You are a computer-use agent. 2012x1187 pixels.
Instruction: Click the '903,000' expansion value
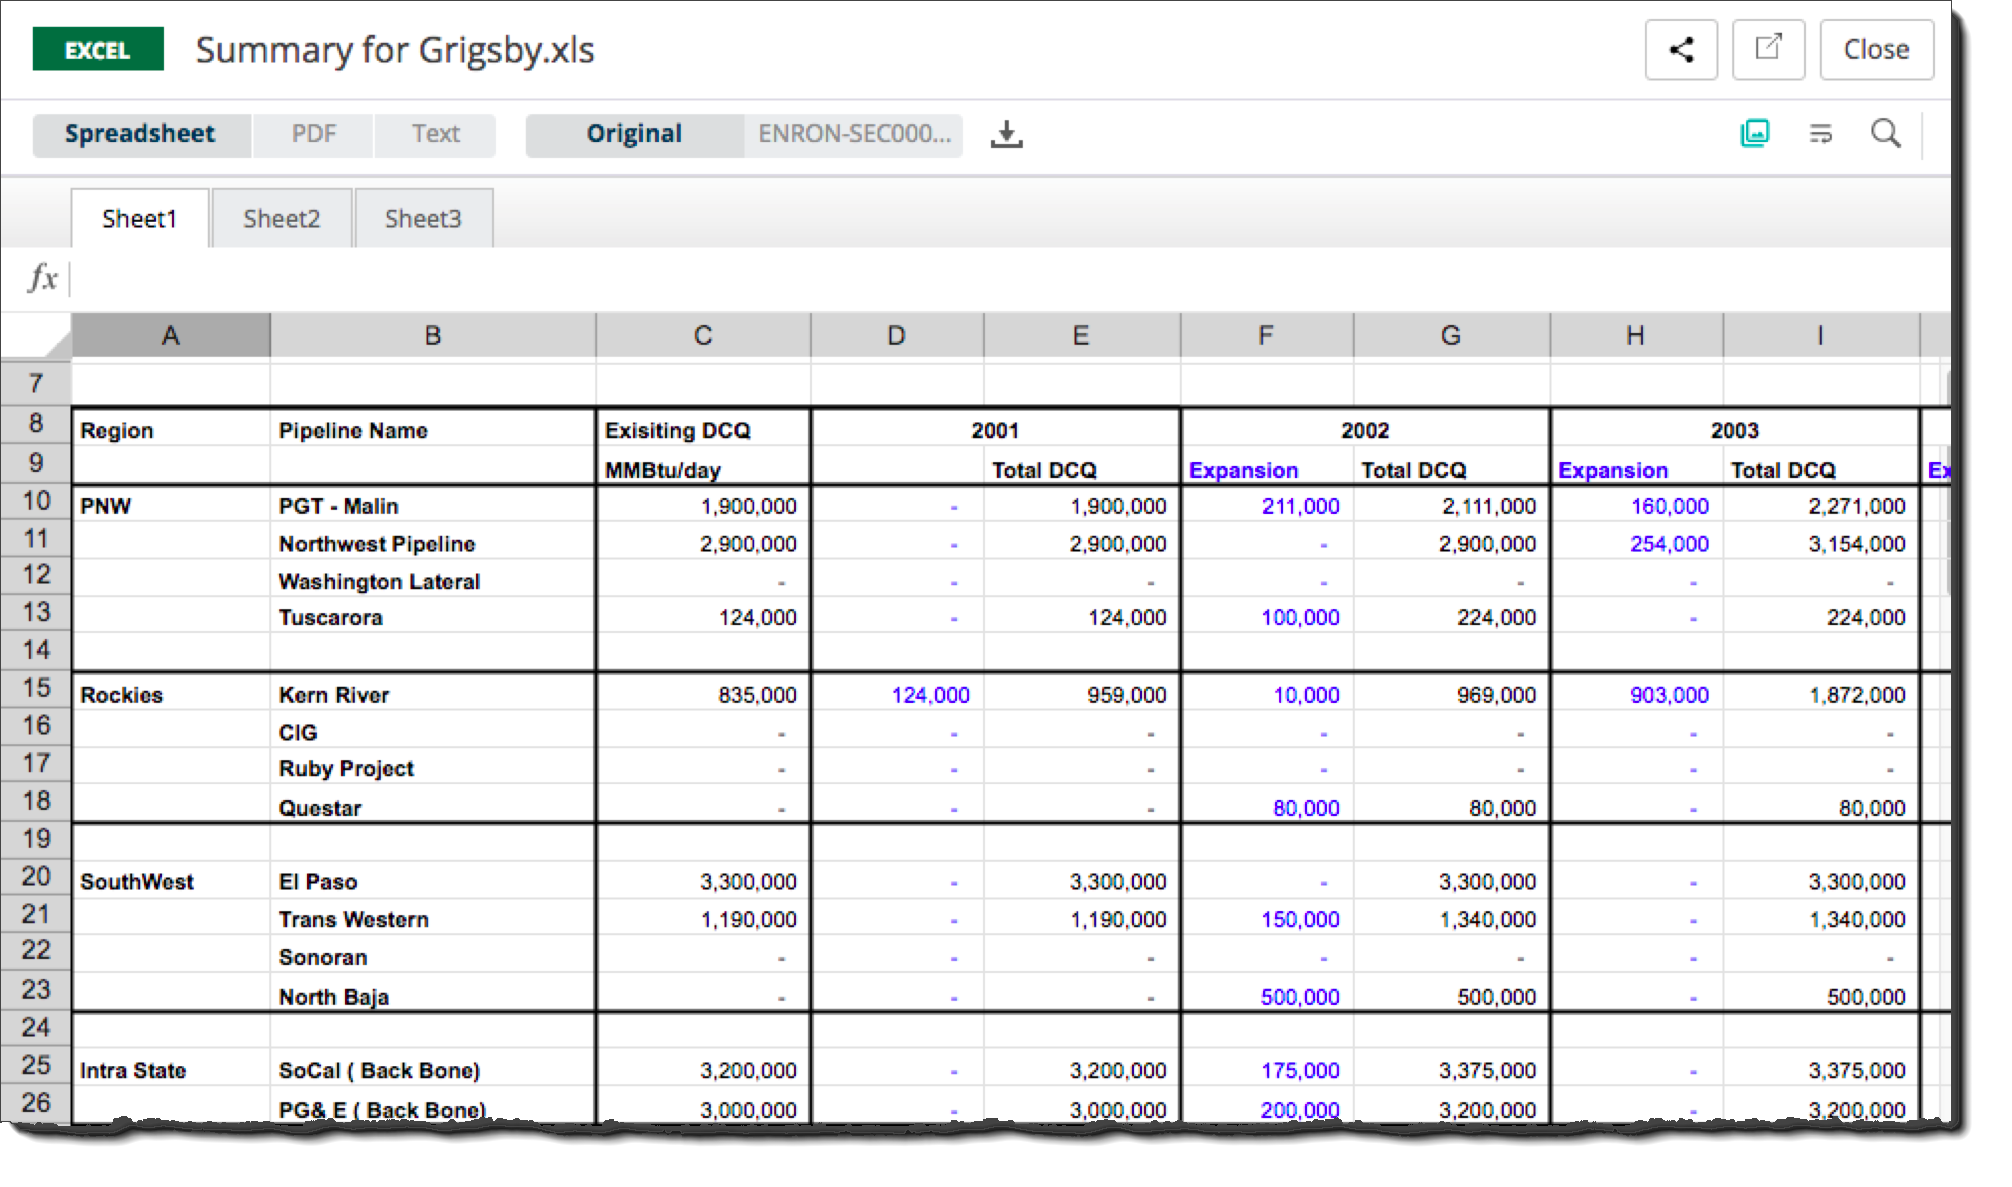pyautogui.click(x=1669, y=695)
